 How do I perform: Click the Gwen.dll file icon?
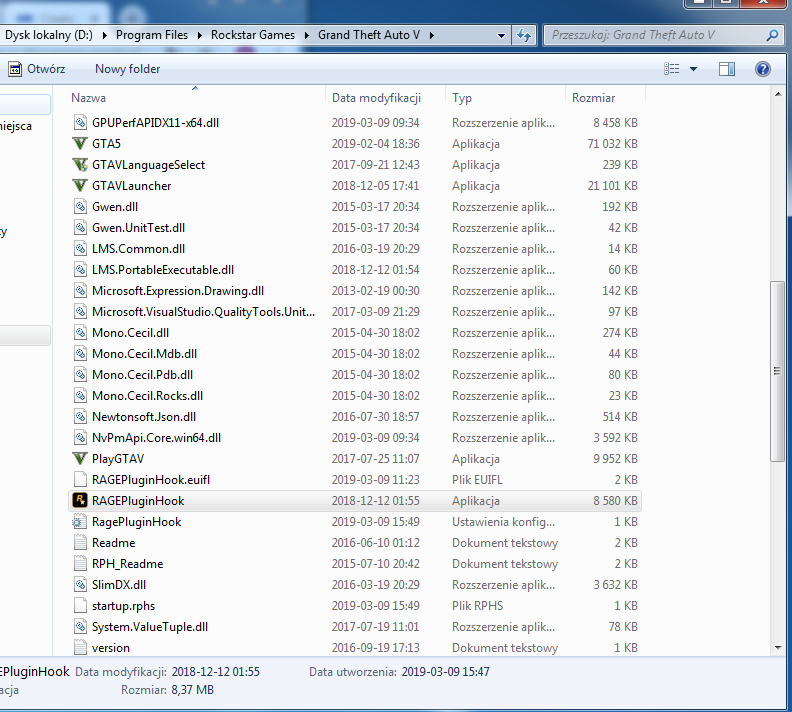[80, 207]
